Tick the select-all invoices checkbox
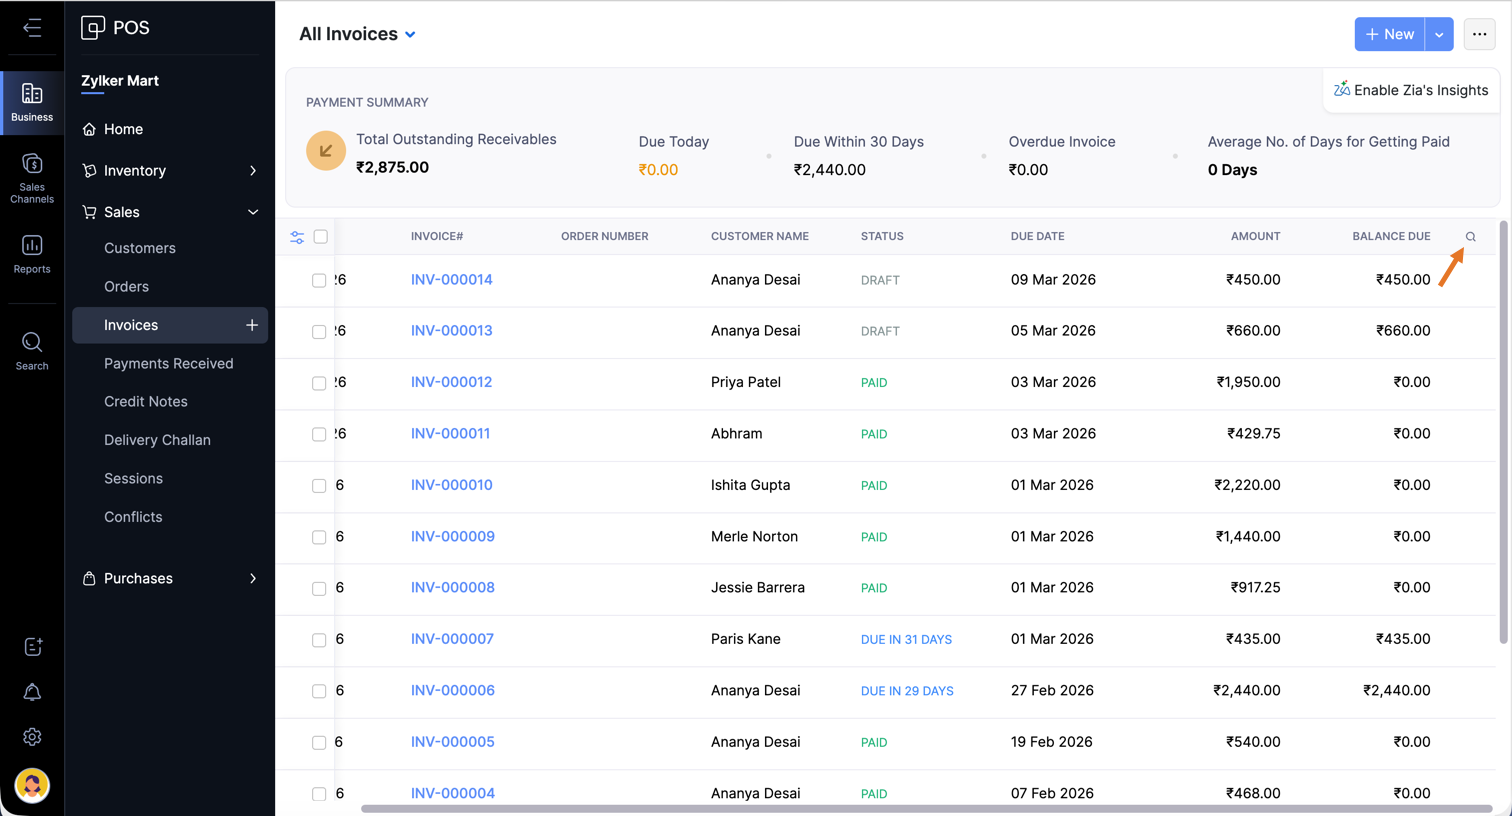The image size is (1512, 816). pos(321,237)
